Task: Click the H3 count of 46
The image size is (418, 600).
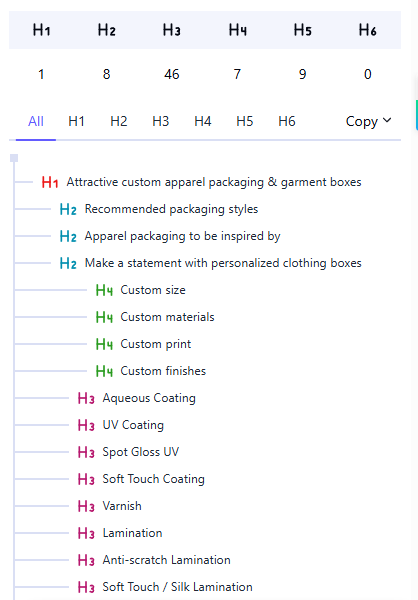Action: coord(171,74)
